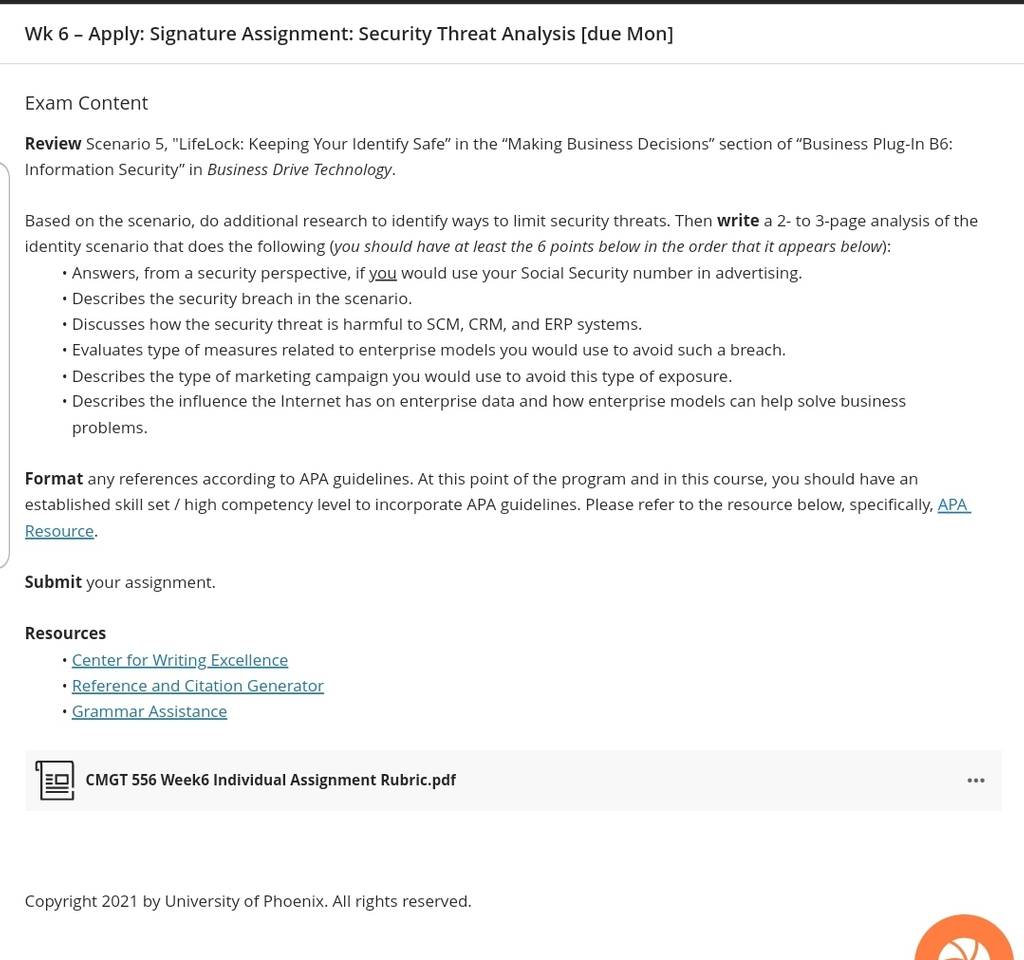Image resolution: width=1024 pixels, height=960 pixels.
Task: Open CMGT 556 Week6 Individual Assignment Rubric.pdf
Action: coord(270,780)
